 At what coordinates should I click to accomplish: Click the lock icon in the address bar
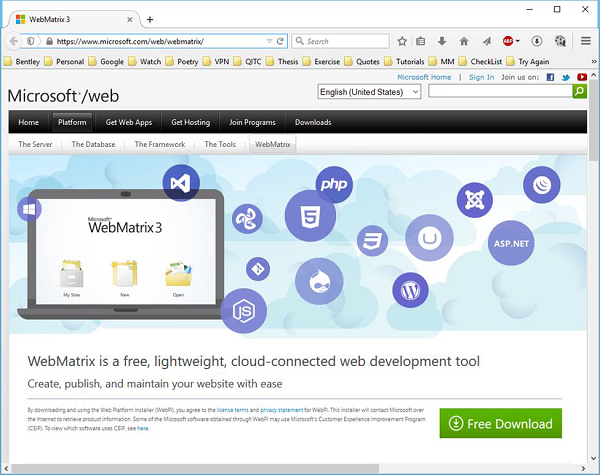(49, 41)
